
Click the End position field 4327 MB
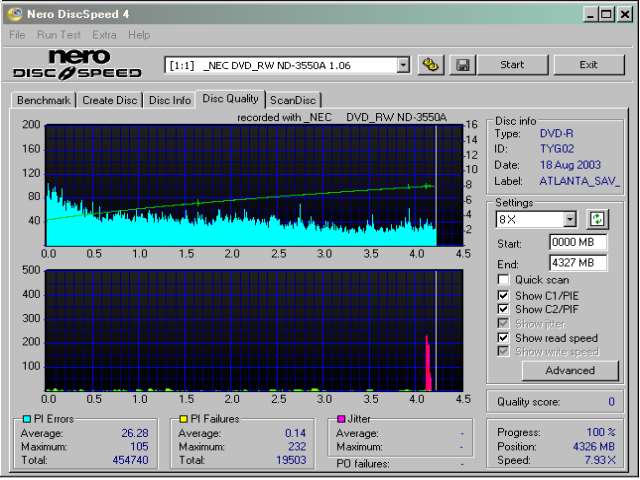coord(578,263)
